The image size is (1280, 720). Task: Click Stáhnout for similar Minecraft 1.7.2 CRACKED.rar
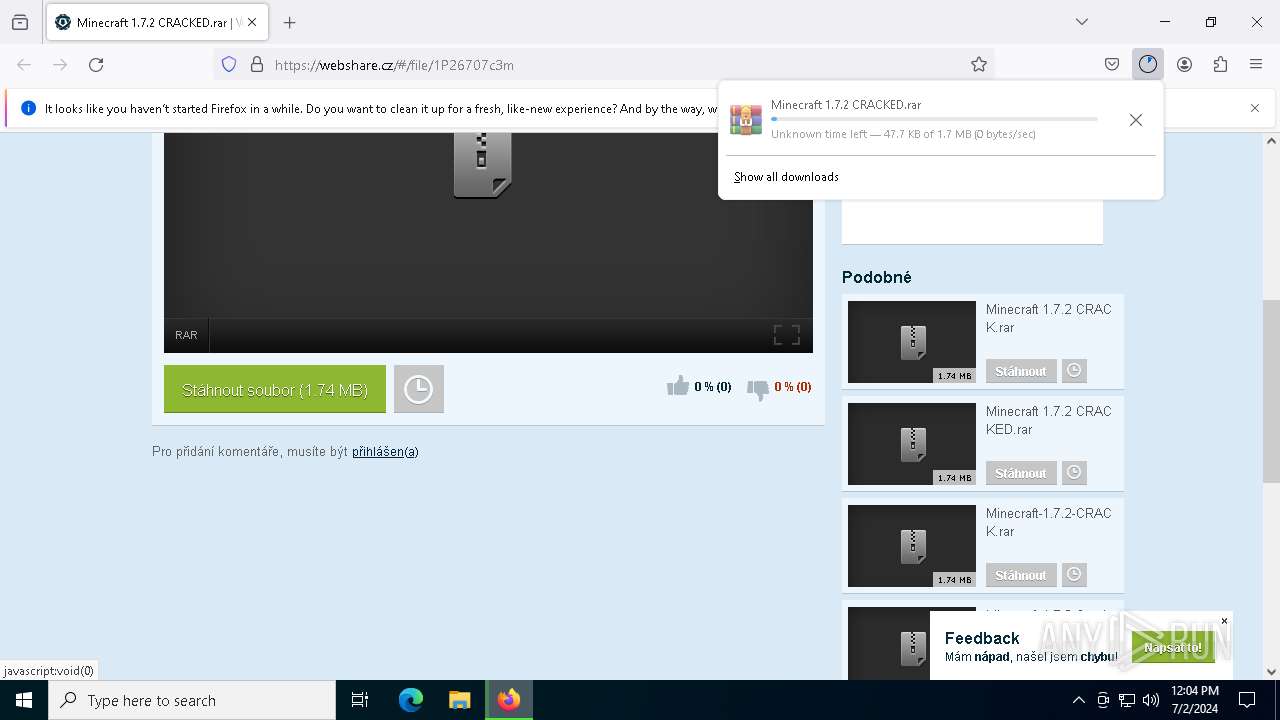click(1021, 473)
